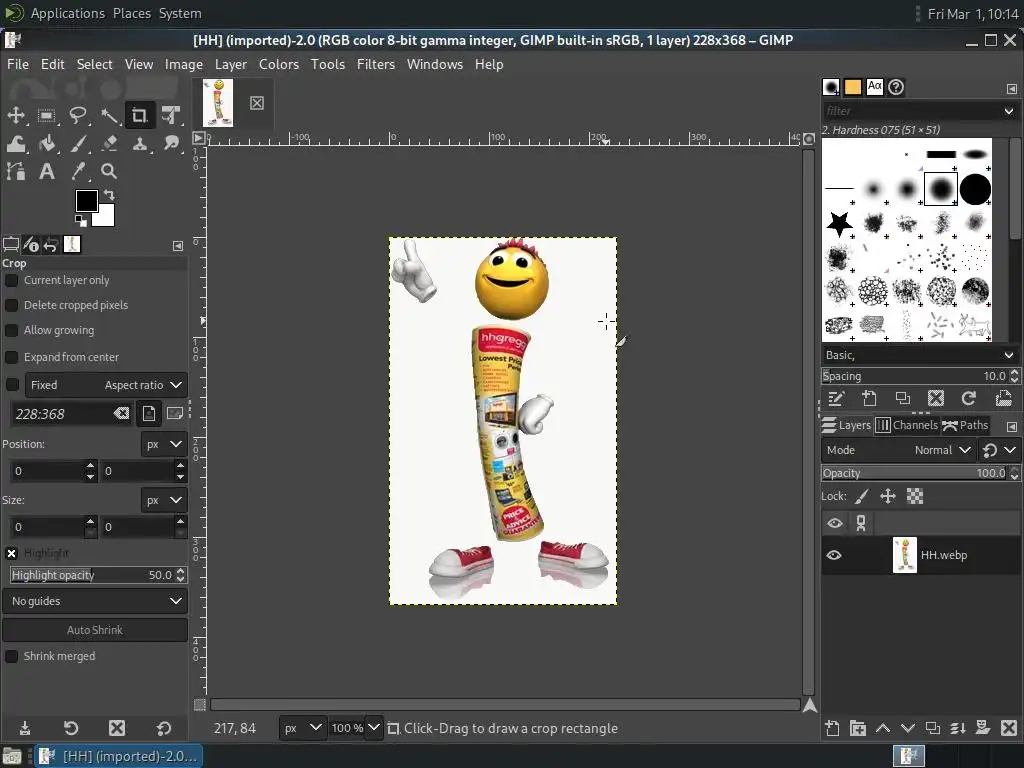
Task: Select the Crop tool
Action: tap(139, 116)
